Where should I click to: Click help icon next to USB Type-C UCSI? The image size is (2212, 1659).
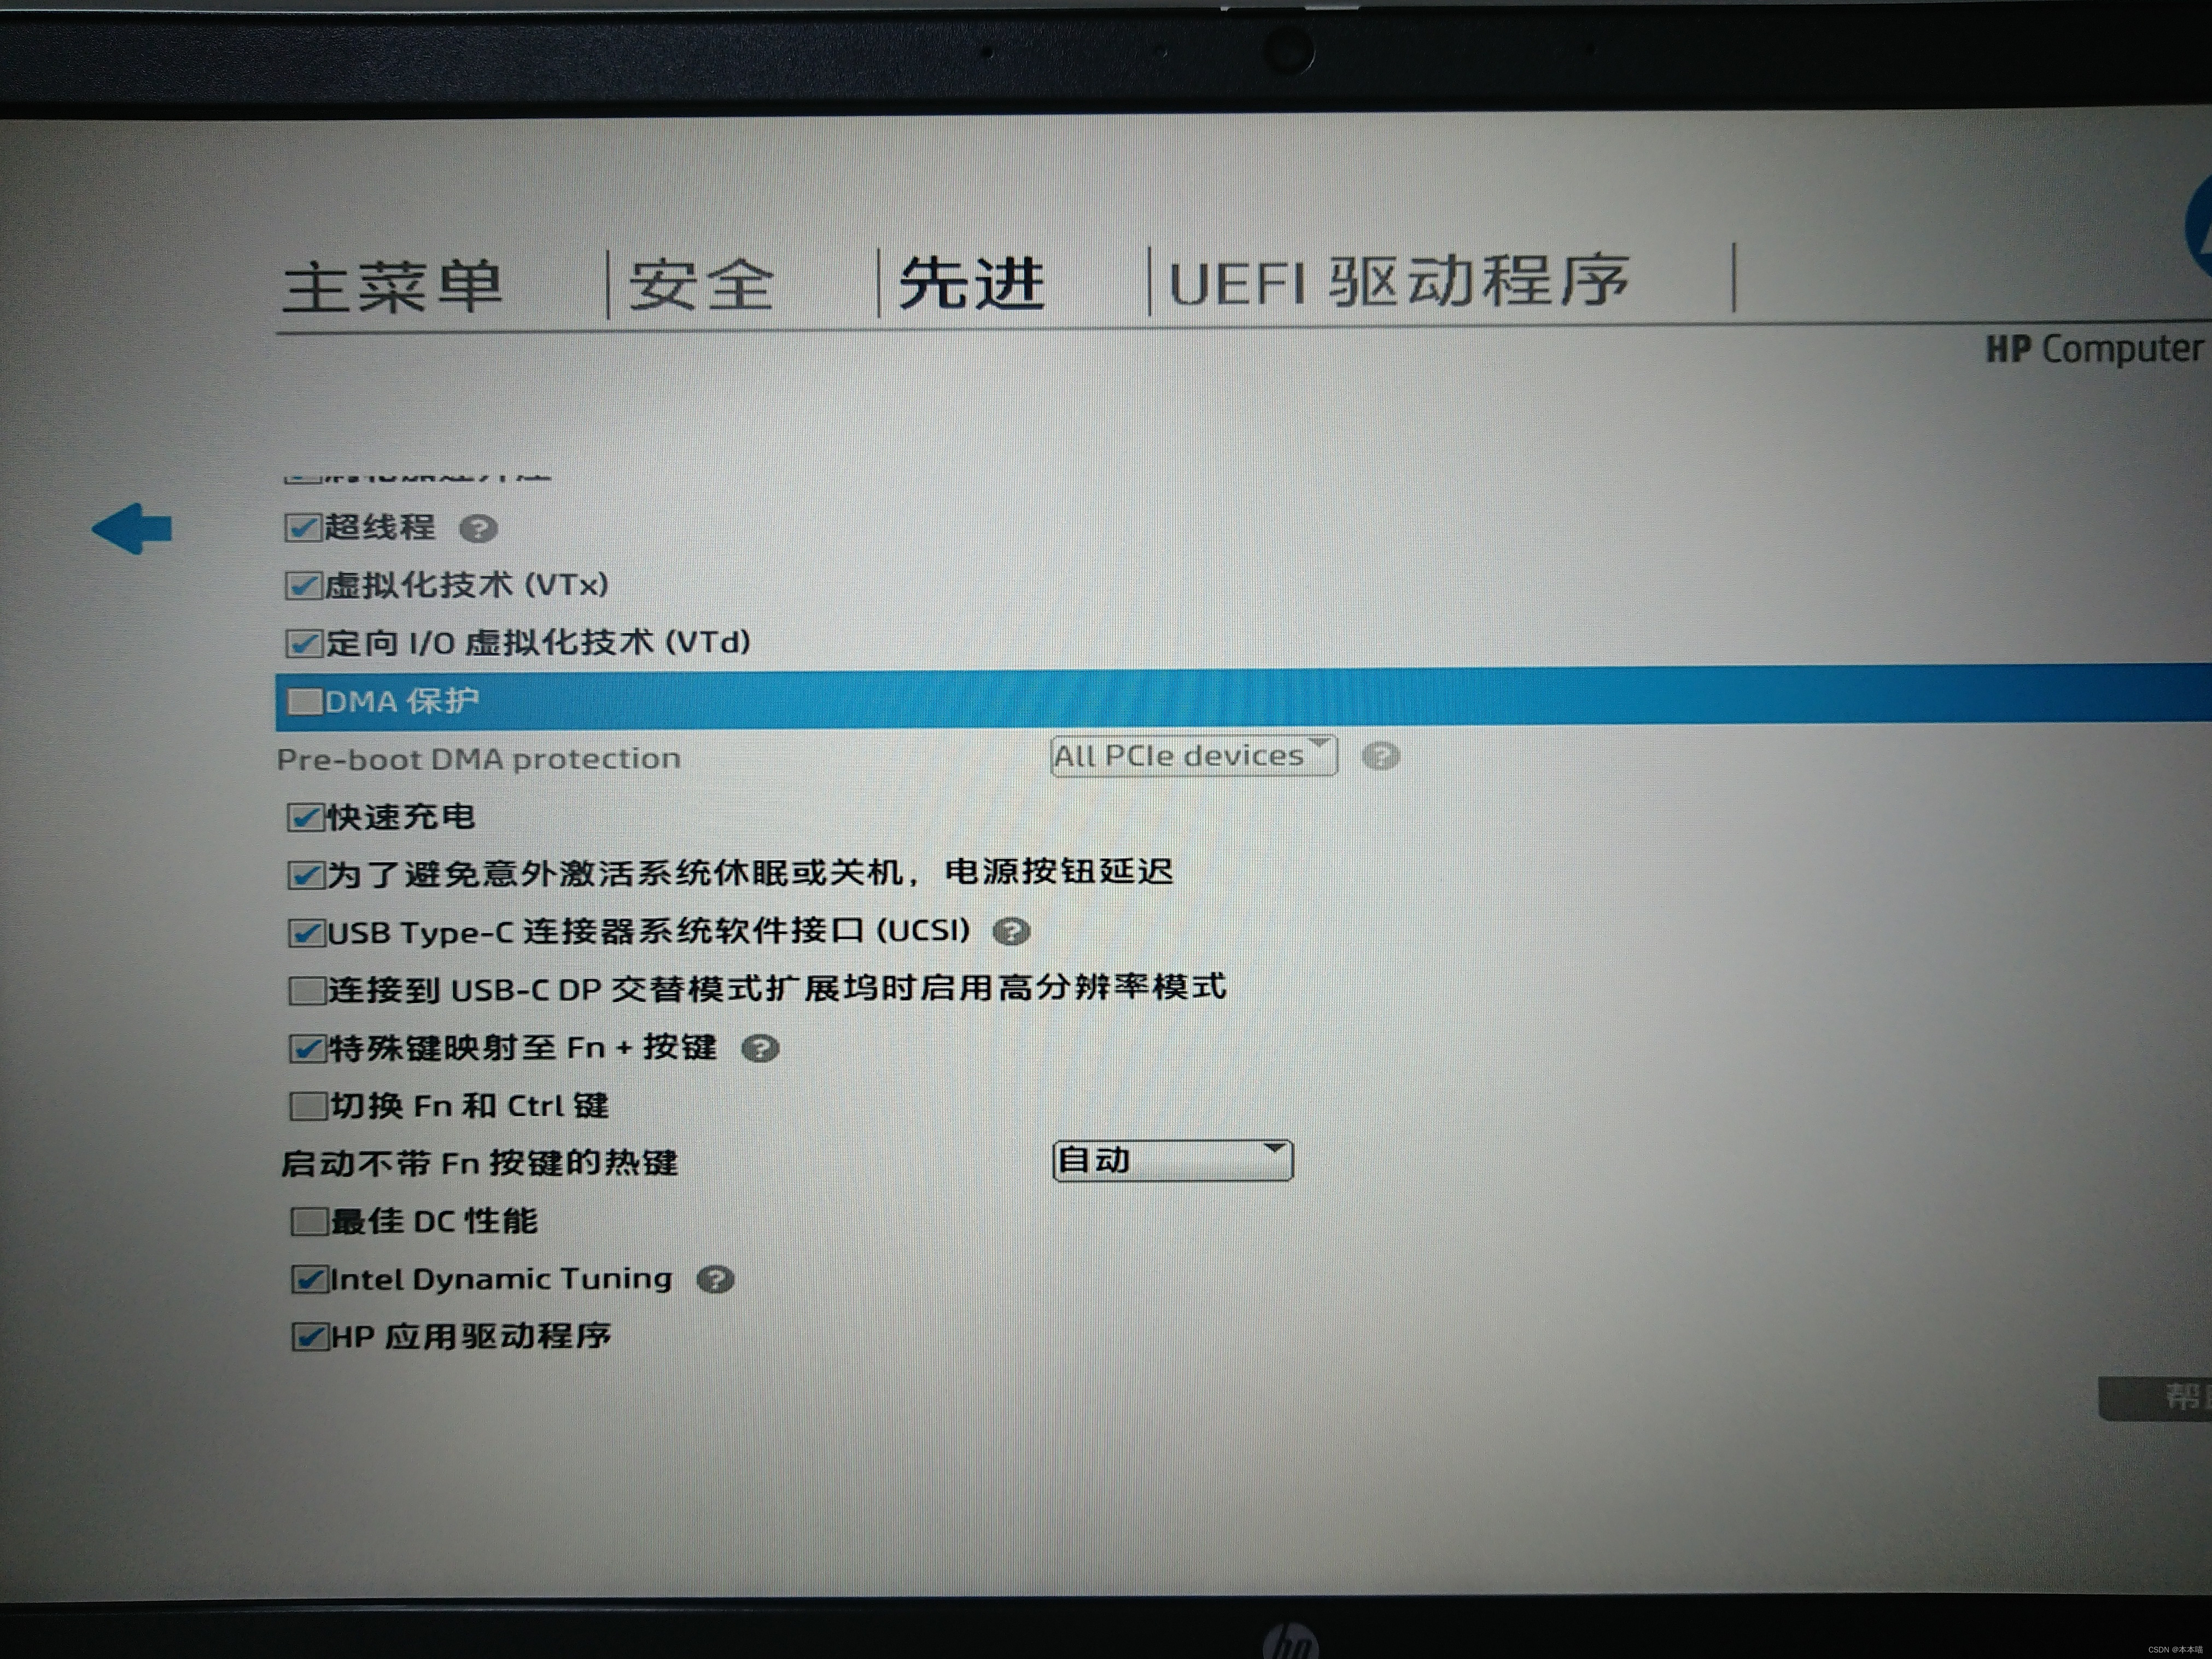1011,932
